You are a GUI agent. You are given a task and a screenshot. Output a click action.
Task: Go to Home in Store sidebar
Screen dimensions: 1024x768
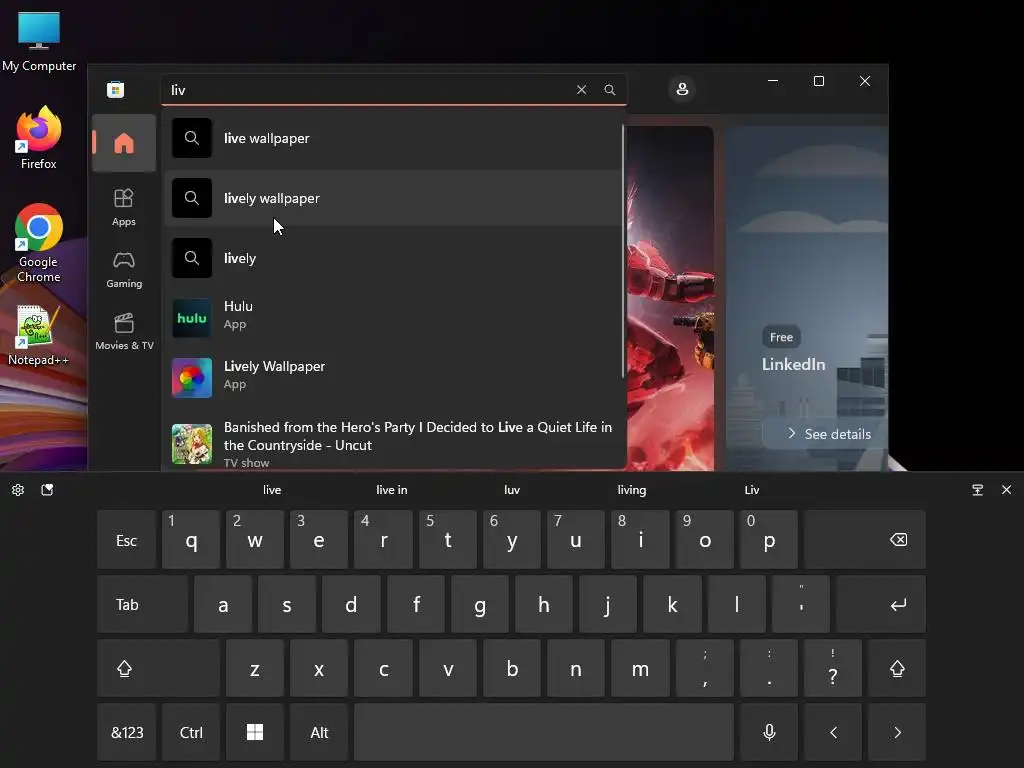pos(124,143)
